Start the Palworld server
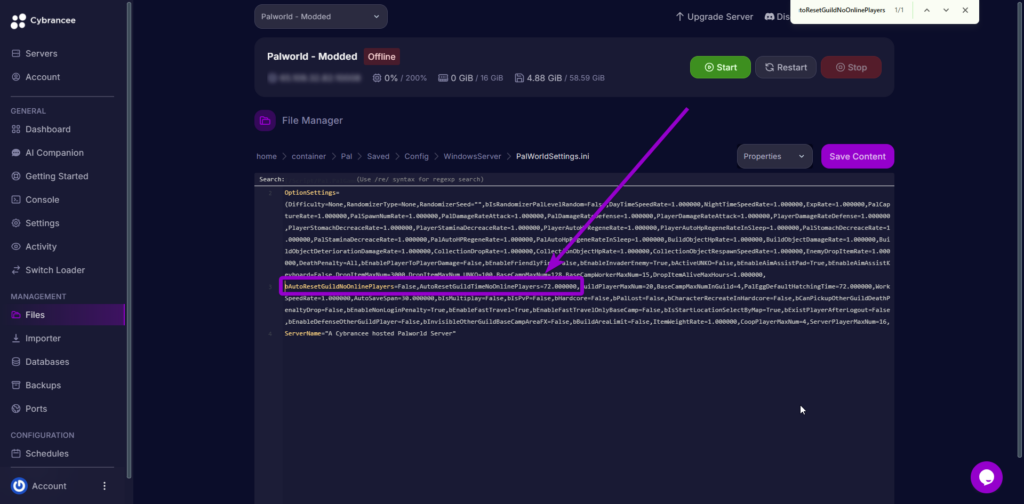This screenshot has height=504, width=1024. coord(720,67)
